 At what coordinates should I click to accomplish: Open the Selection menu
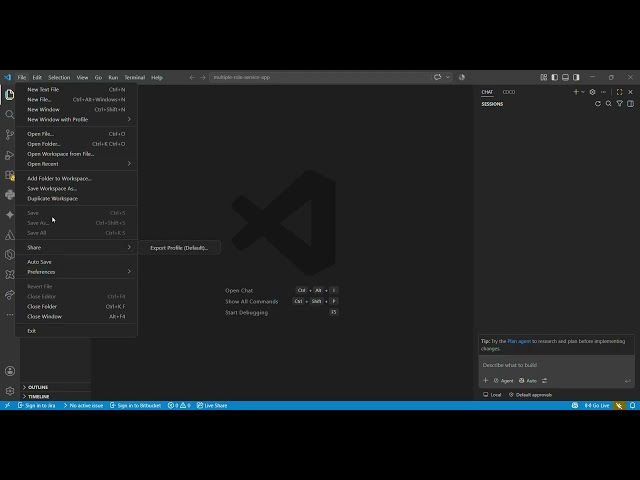59,77
